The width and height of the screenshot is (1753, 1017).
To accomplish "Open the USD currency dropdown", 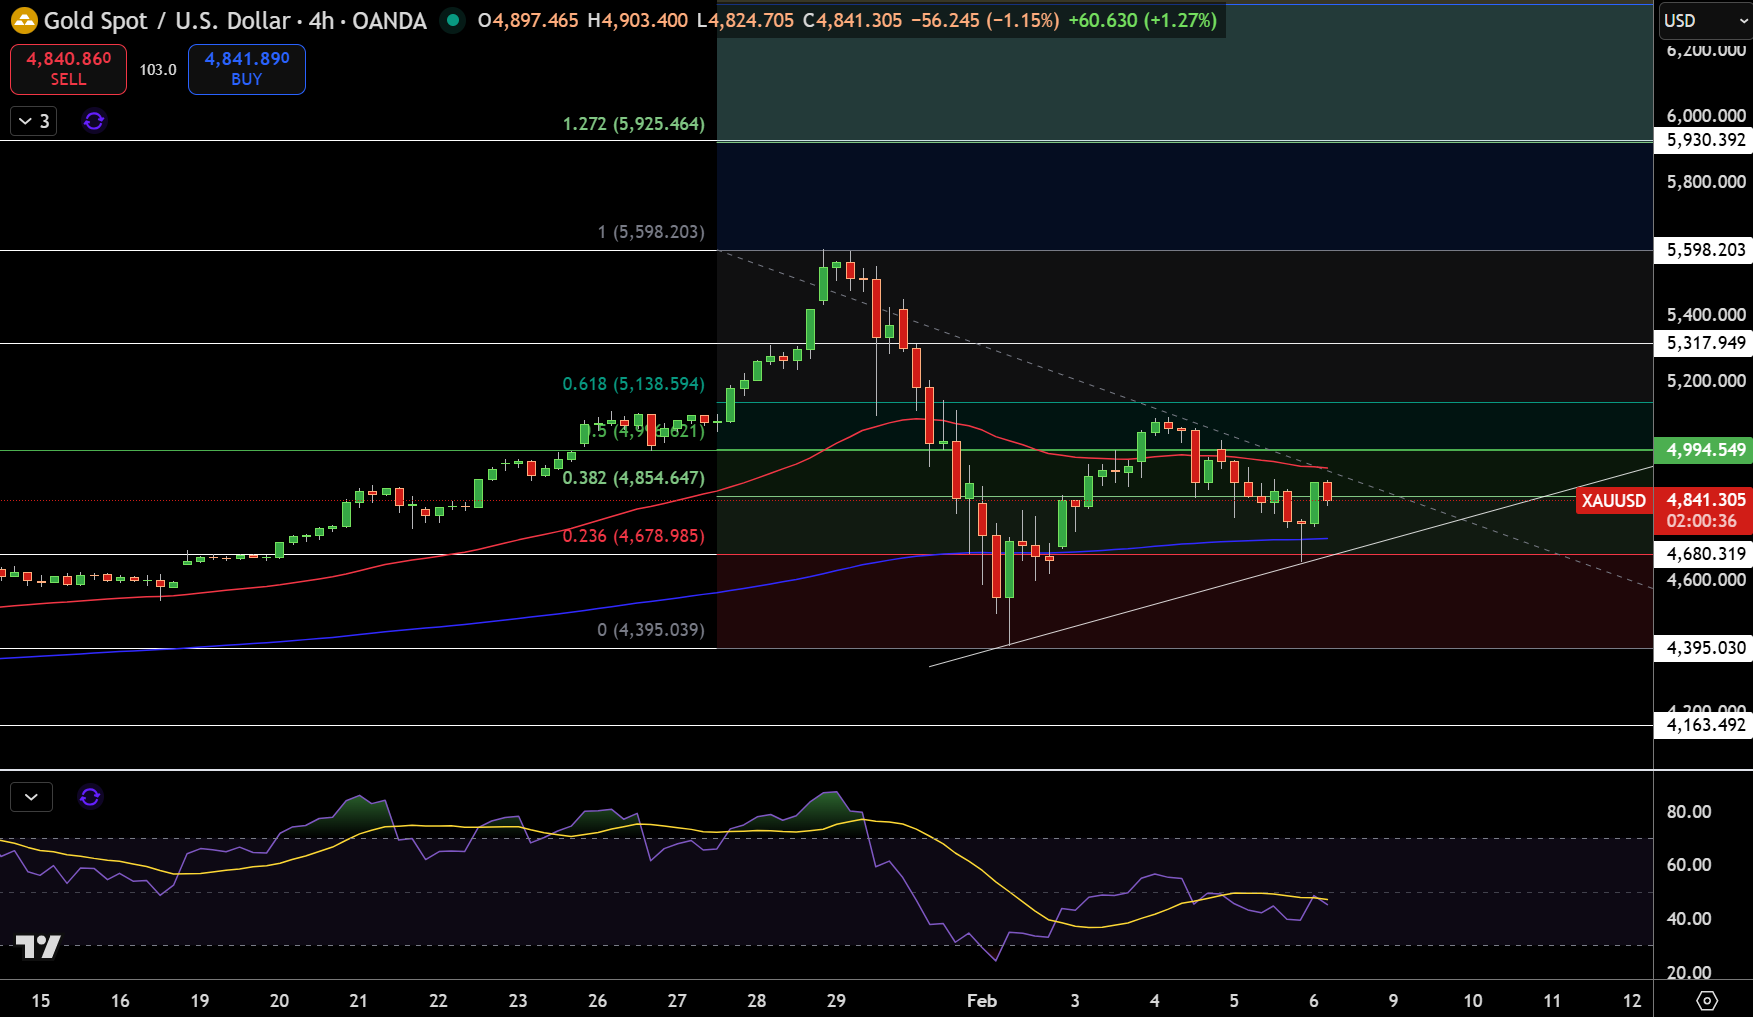I will (1705, 20).
